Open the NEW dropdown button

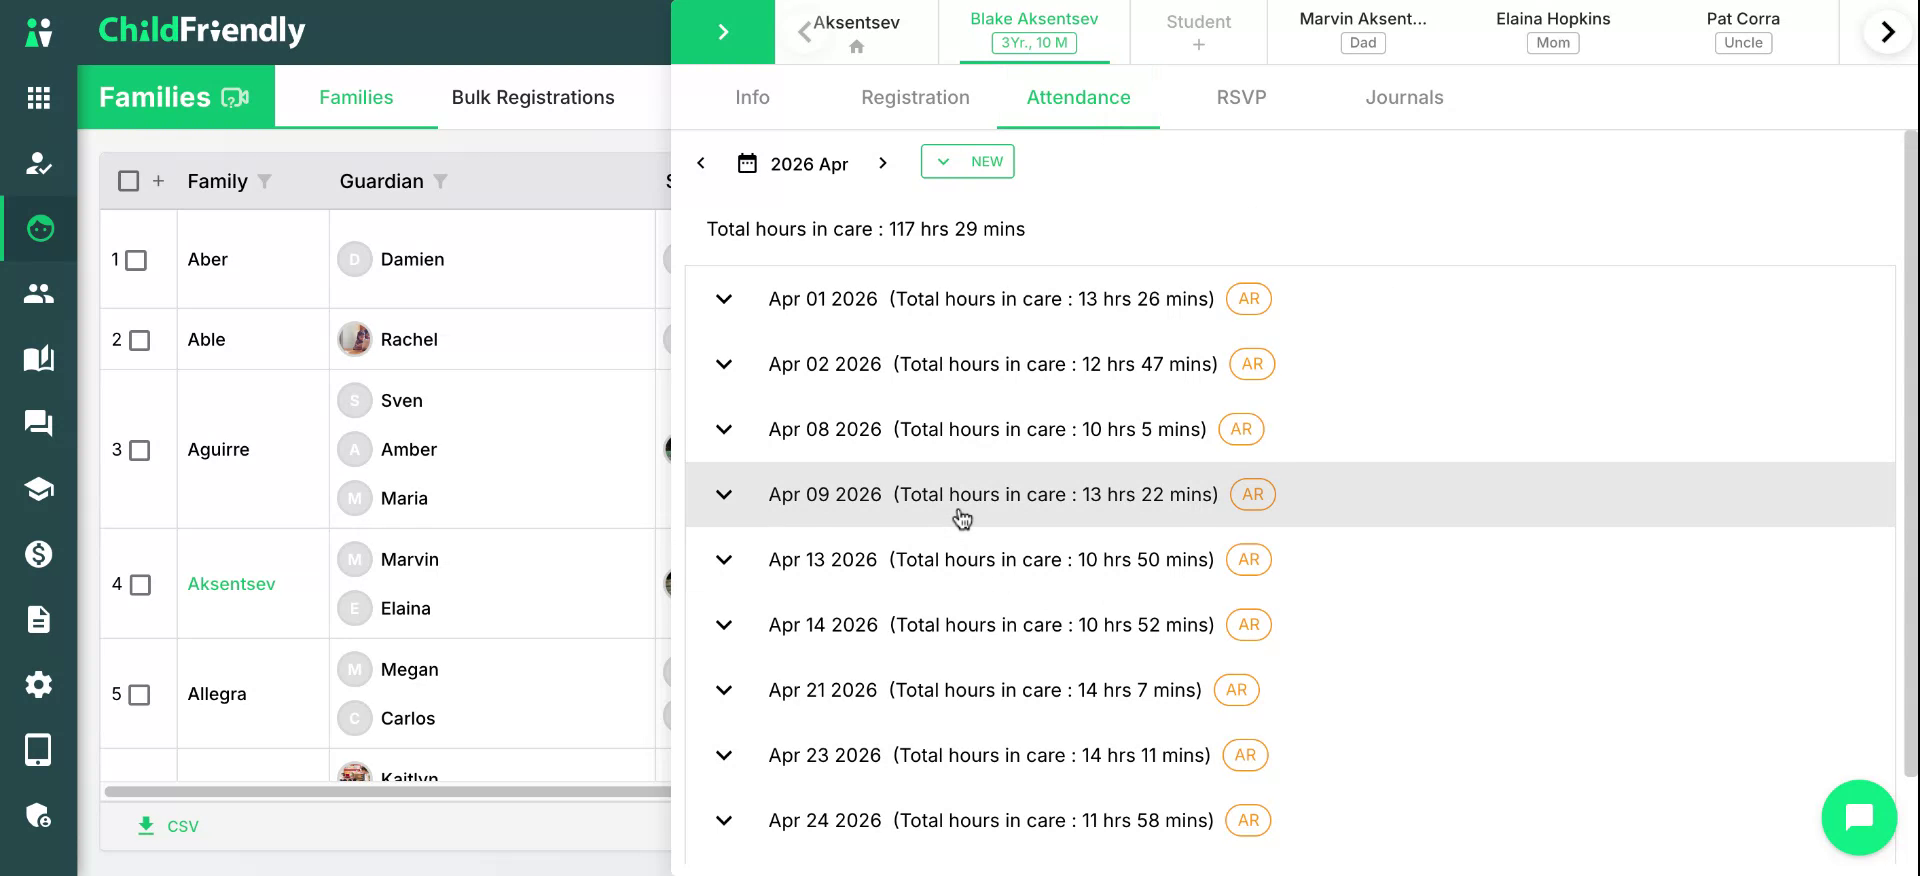[x=967, y=162]
